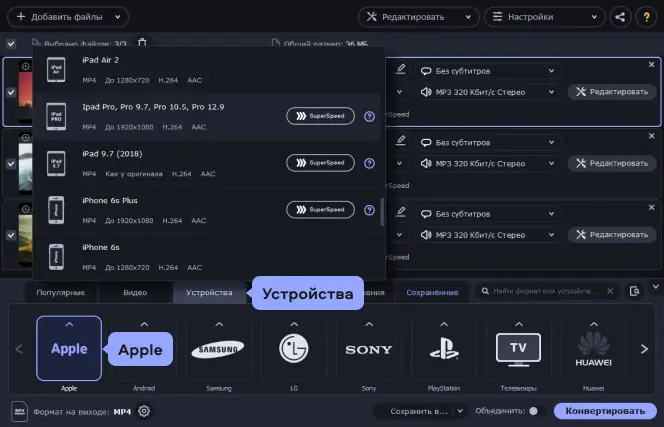Click SuperSpeed button for iPhone 6s Plus

pyautogui.click(x=321, y=210)
